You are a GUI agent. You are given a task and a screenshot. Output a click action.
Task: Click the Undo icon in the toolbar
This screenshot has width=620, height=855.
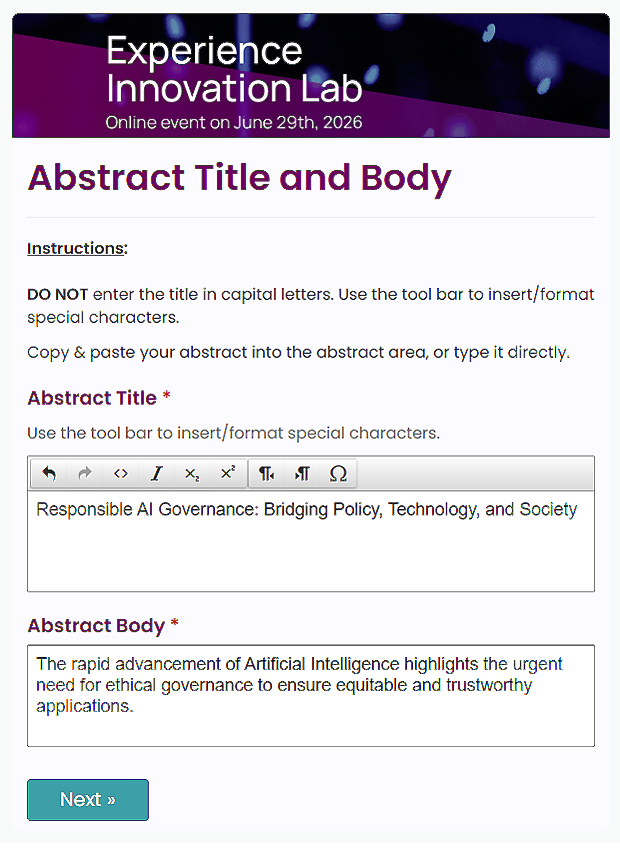[48, 473]
